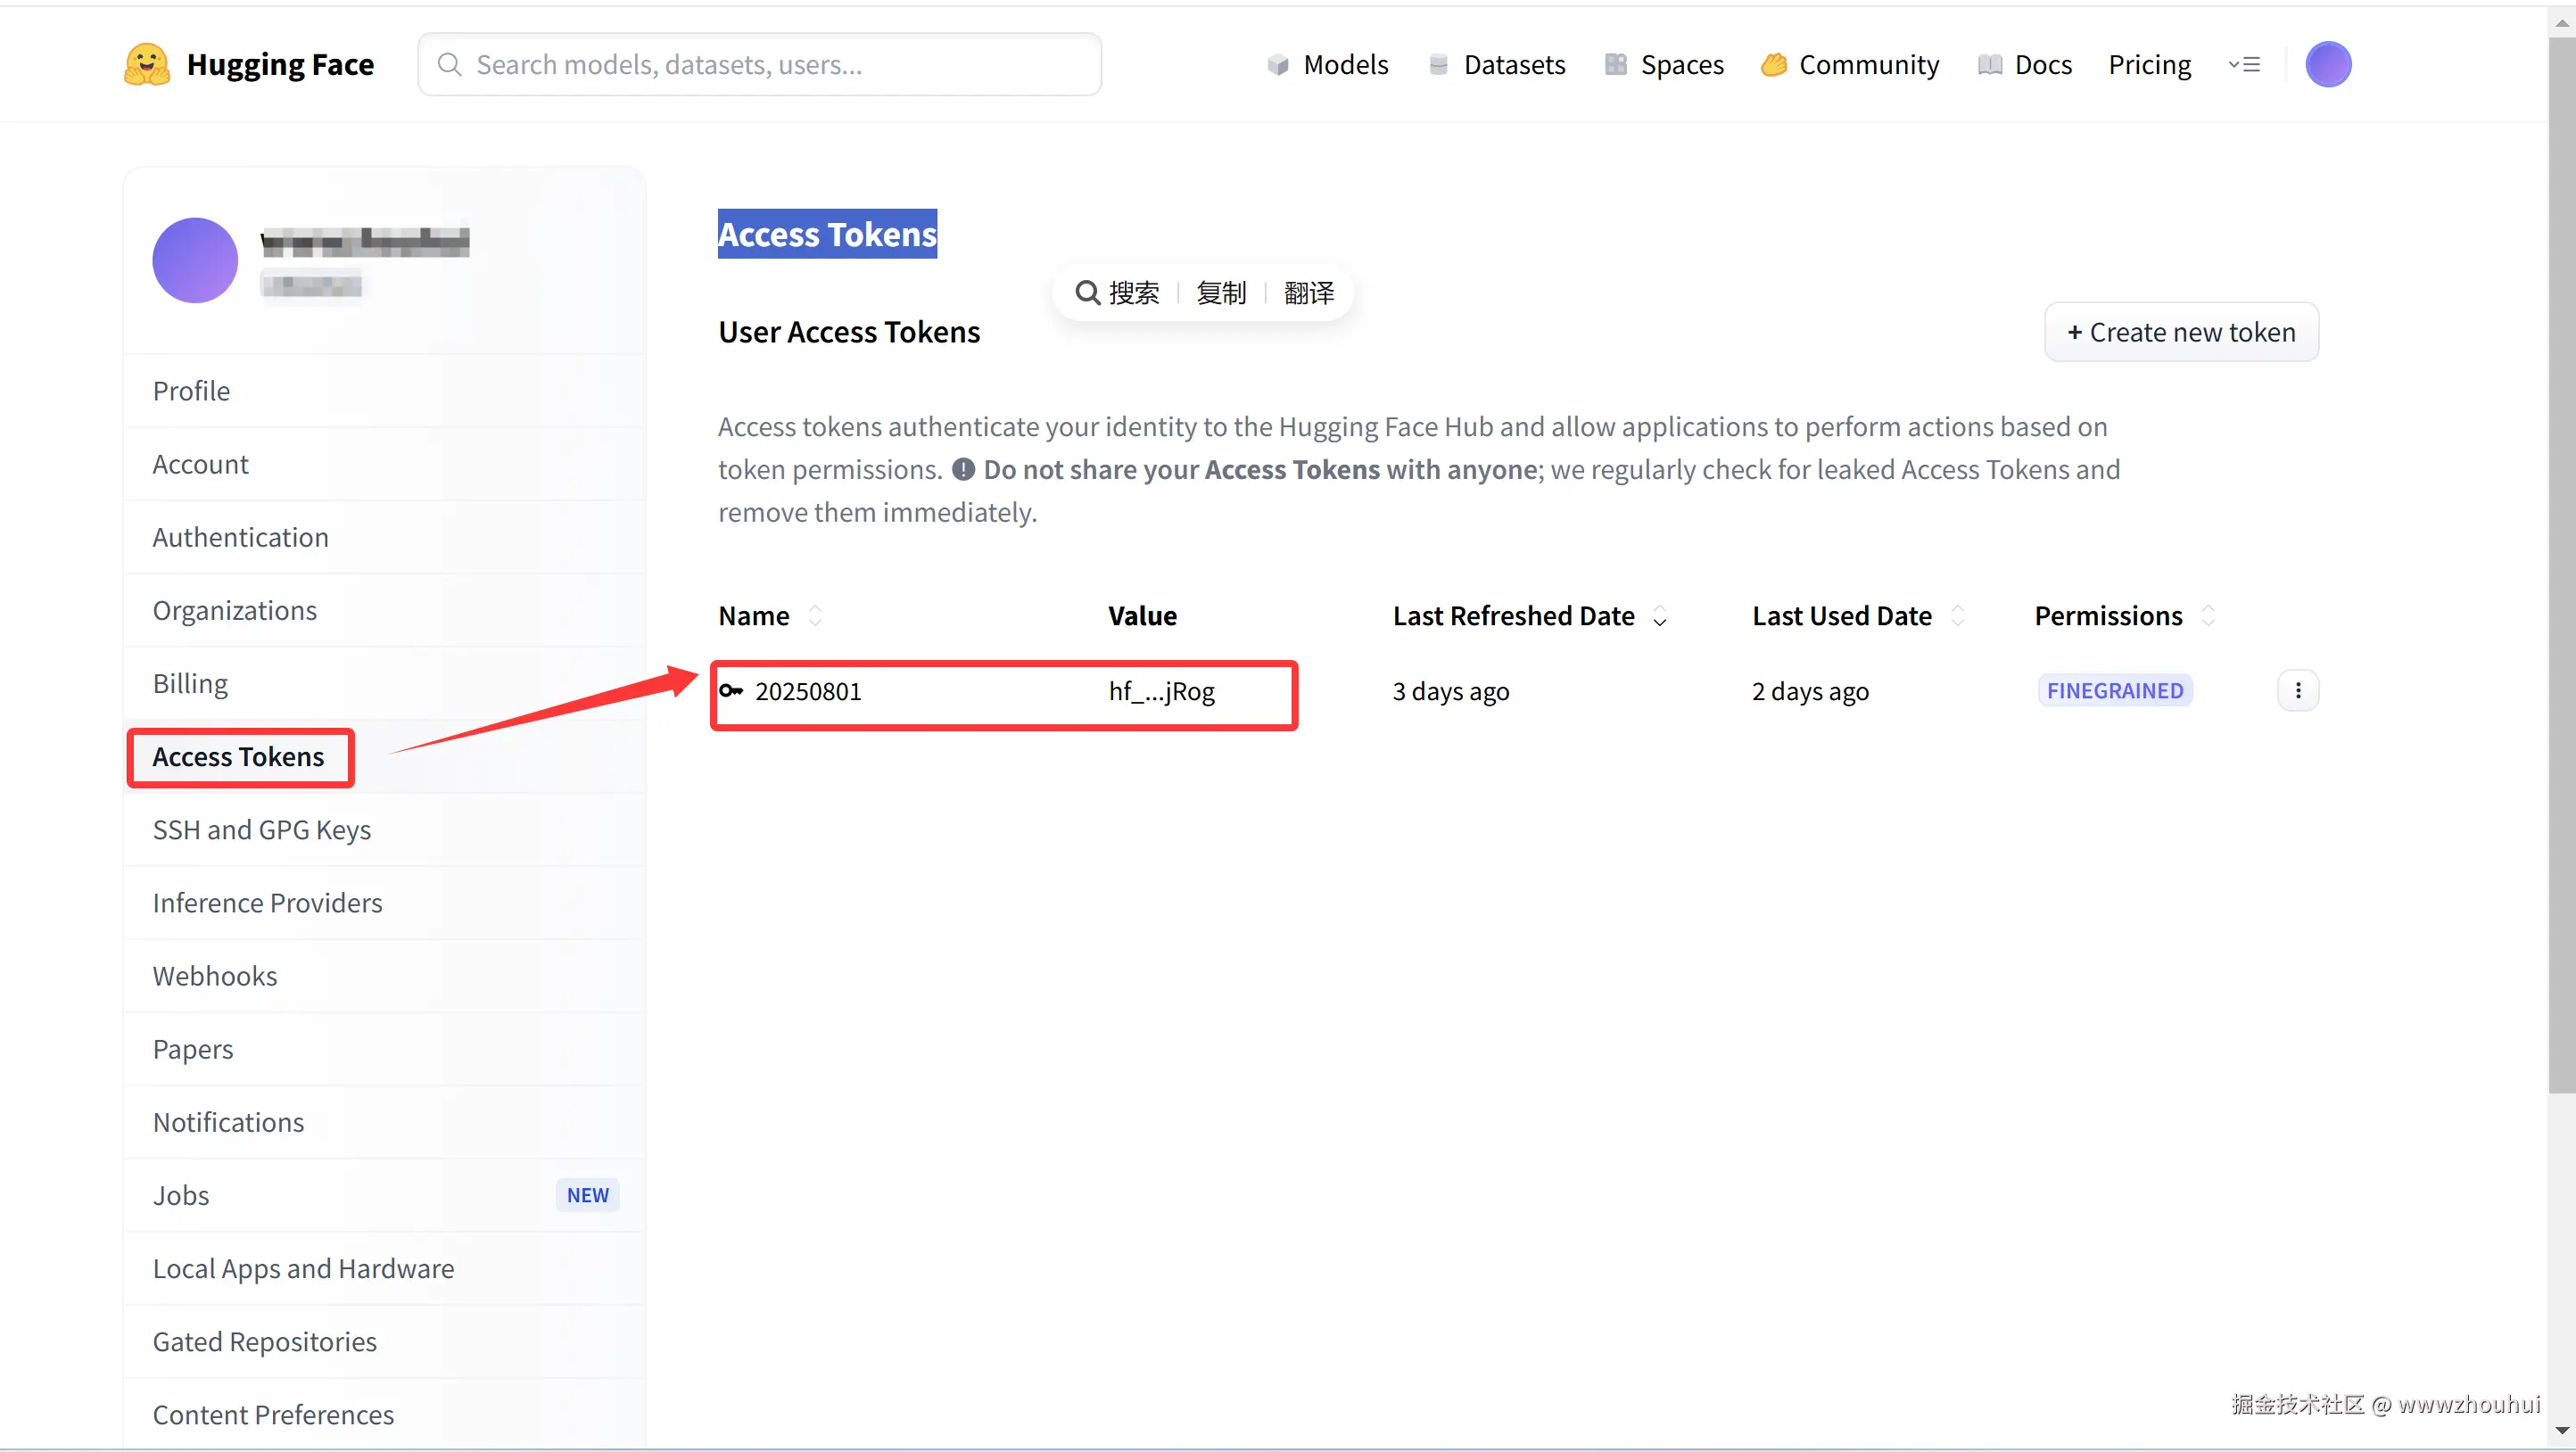Open the Models page
This screenshot has height=1452, width=2576.
1328,64
